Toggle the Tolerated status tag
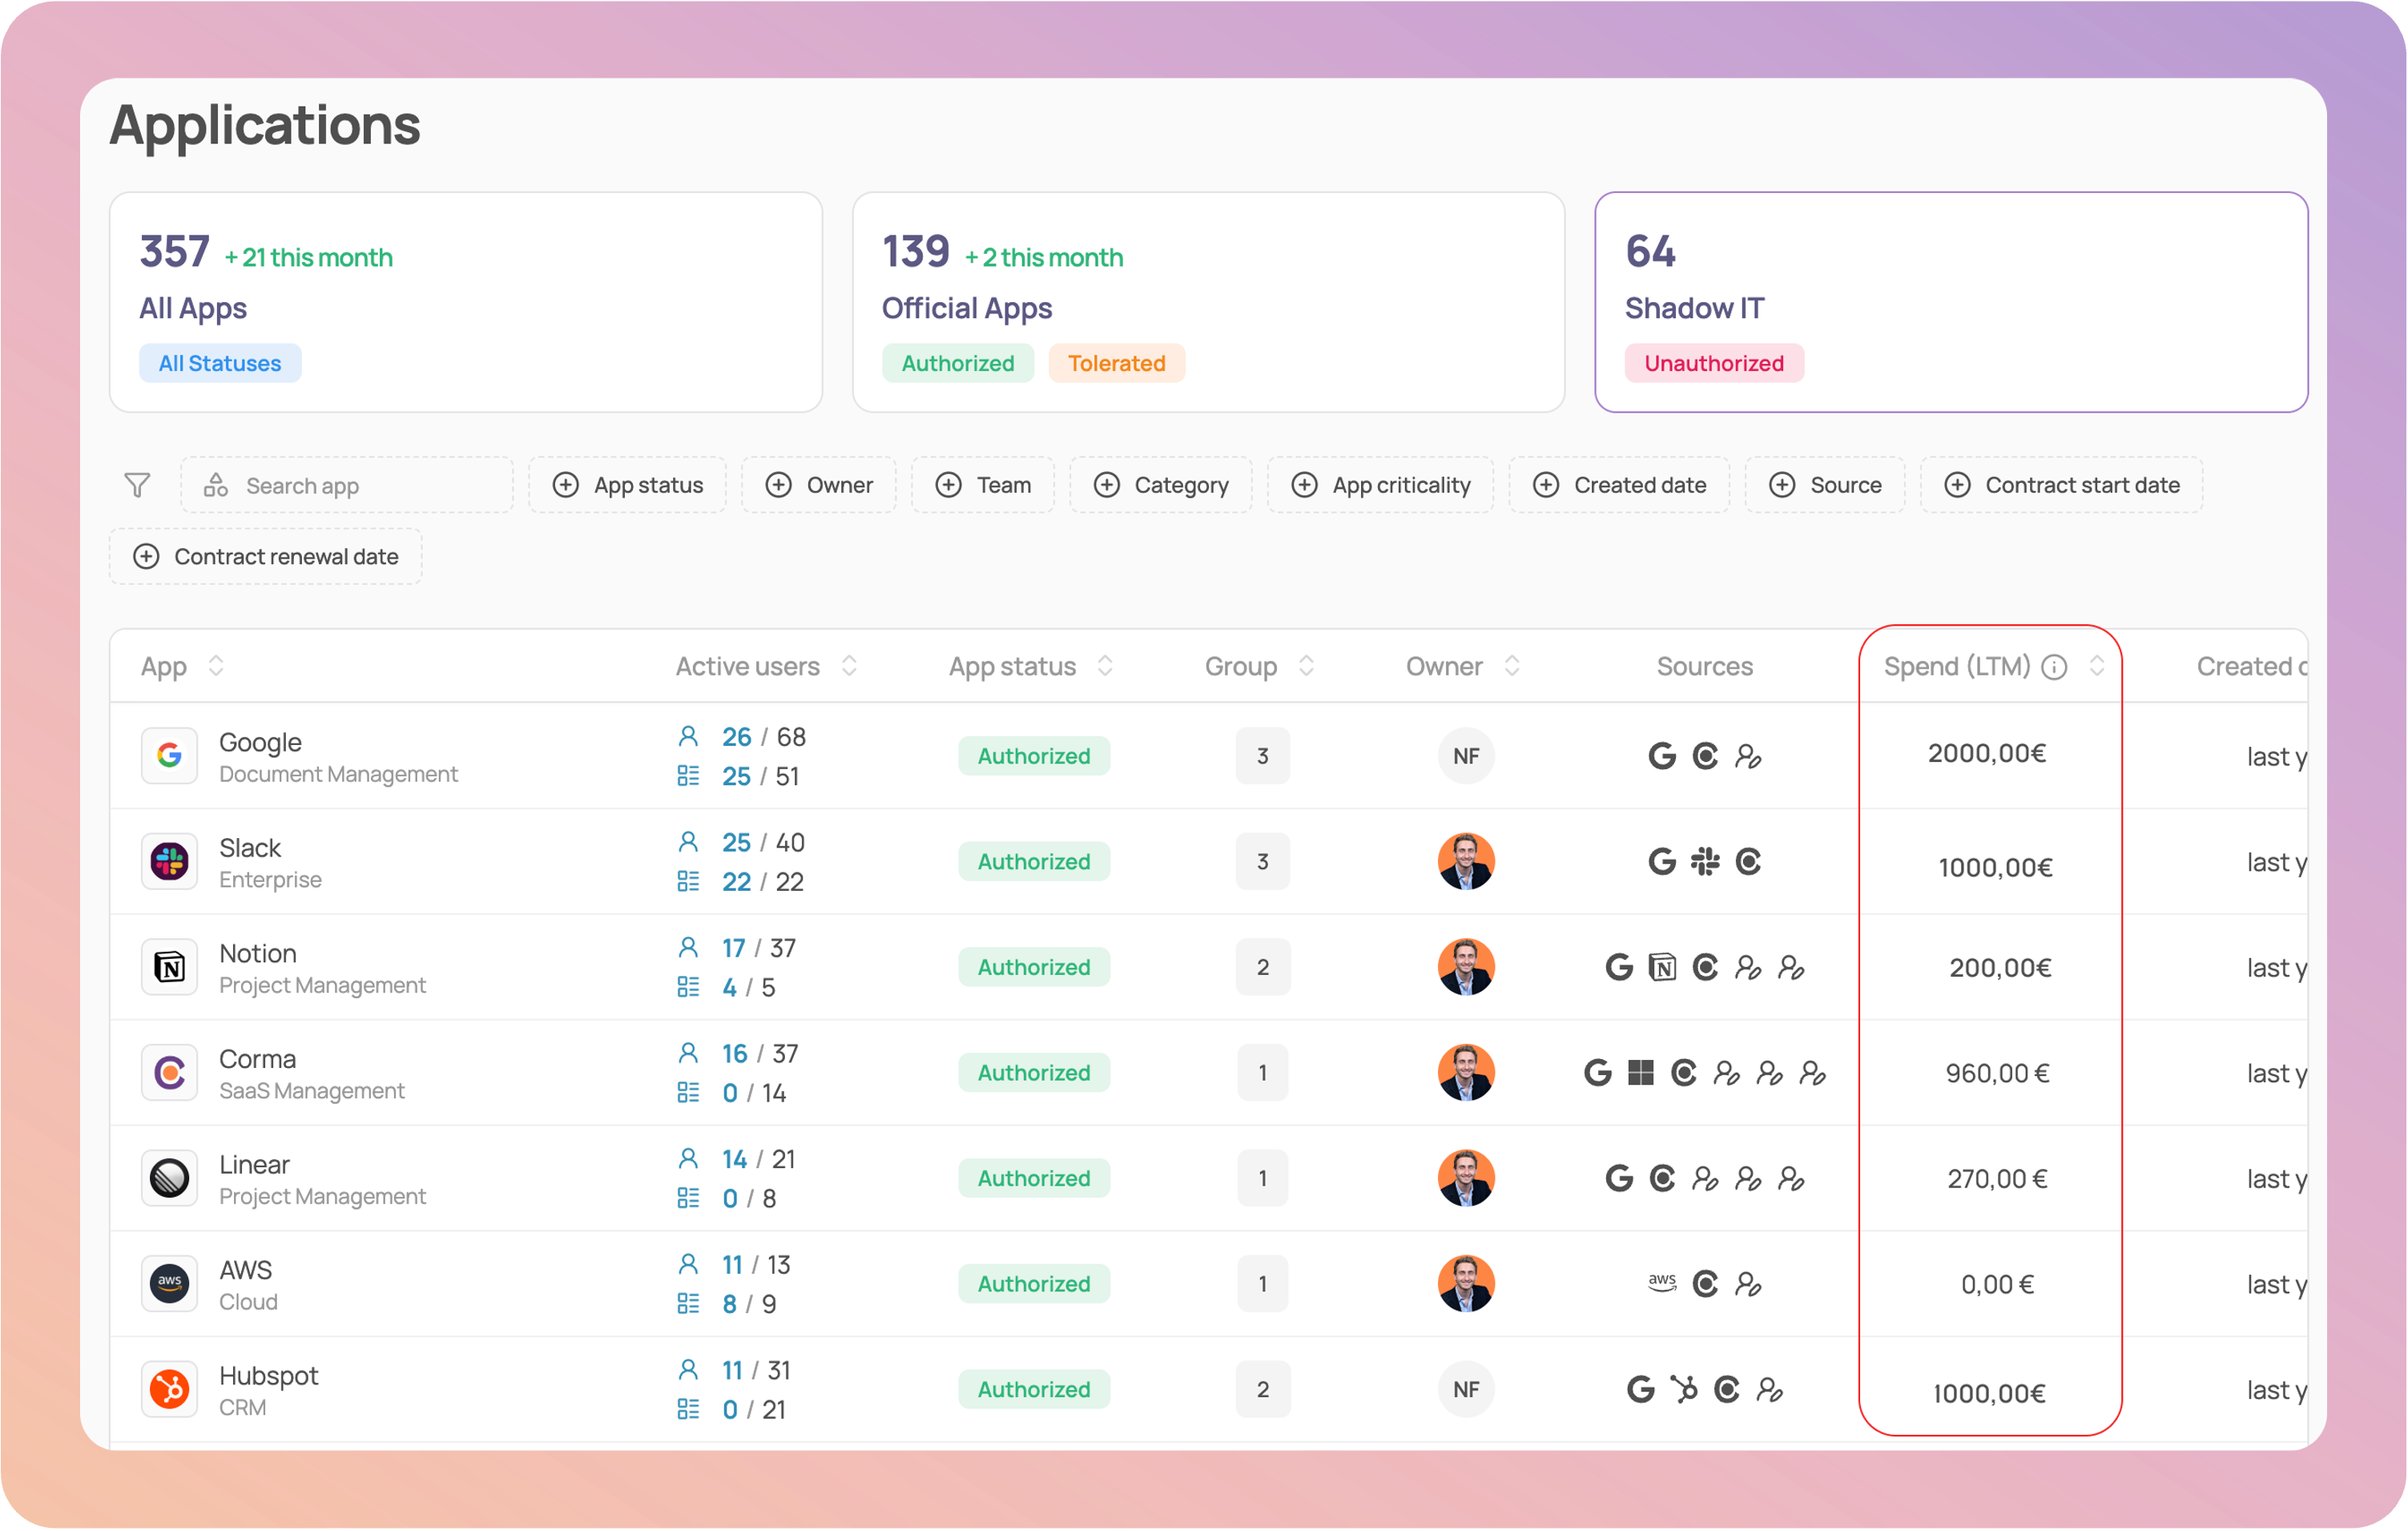 click(x=1116, y=363)
